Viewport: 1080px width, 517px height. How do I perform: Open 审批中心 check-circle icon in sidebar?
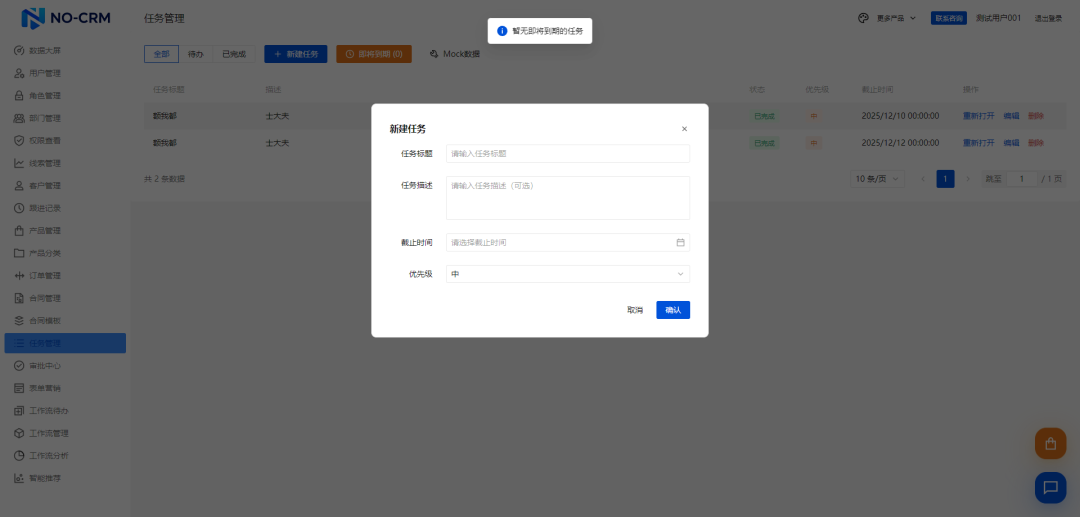pyautogui.click(x=19, y=366)
